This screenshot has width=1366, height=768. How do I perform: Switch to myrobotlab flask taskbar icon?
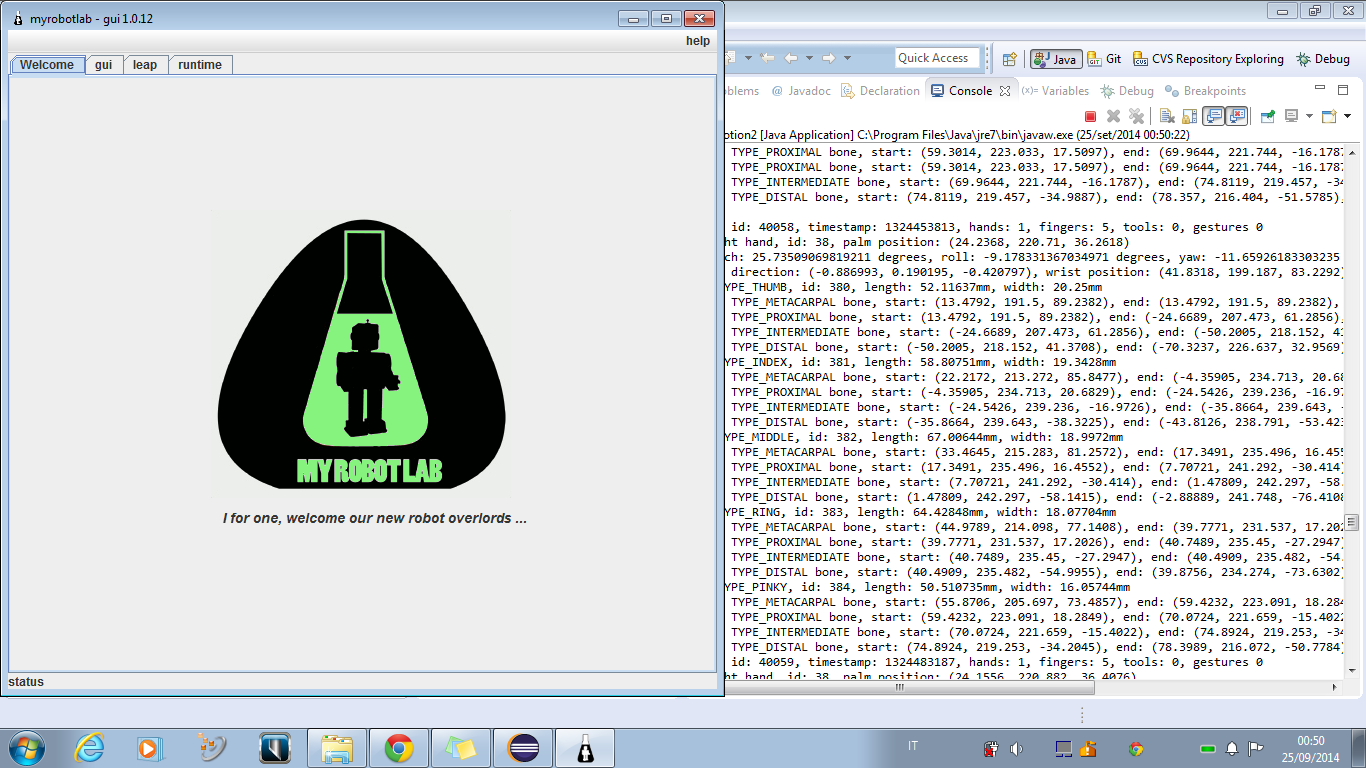[585, 748]
